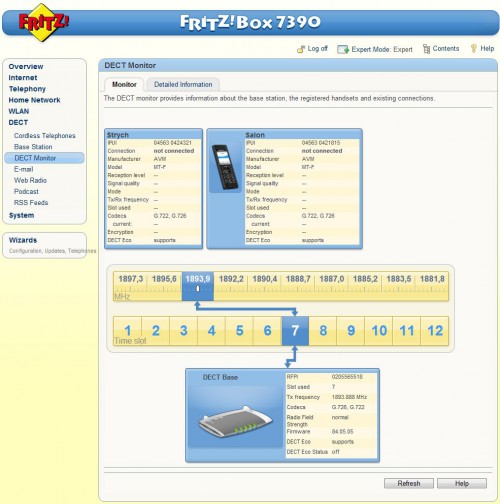Viewport: 500px width, 504px height.
Task: Click the DECT Base title
Action: (220, 377)
